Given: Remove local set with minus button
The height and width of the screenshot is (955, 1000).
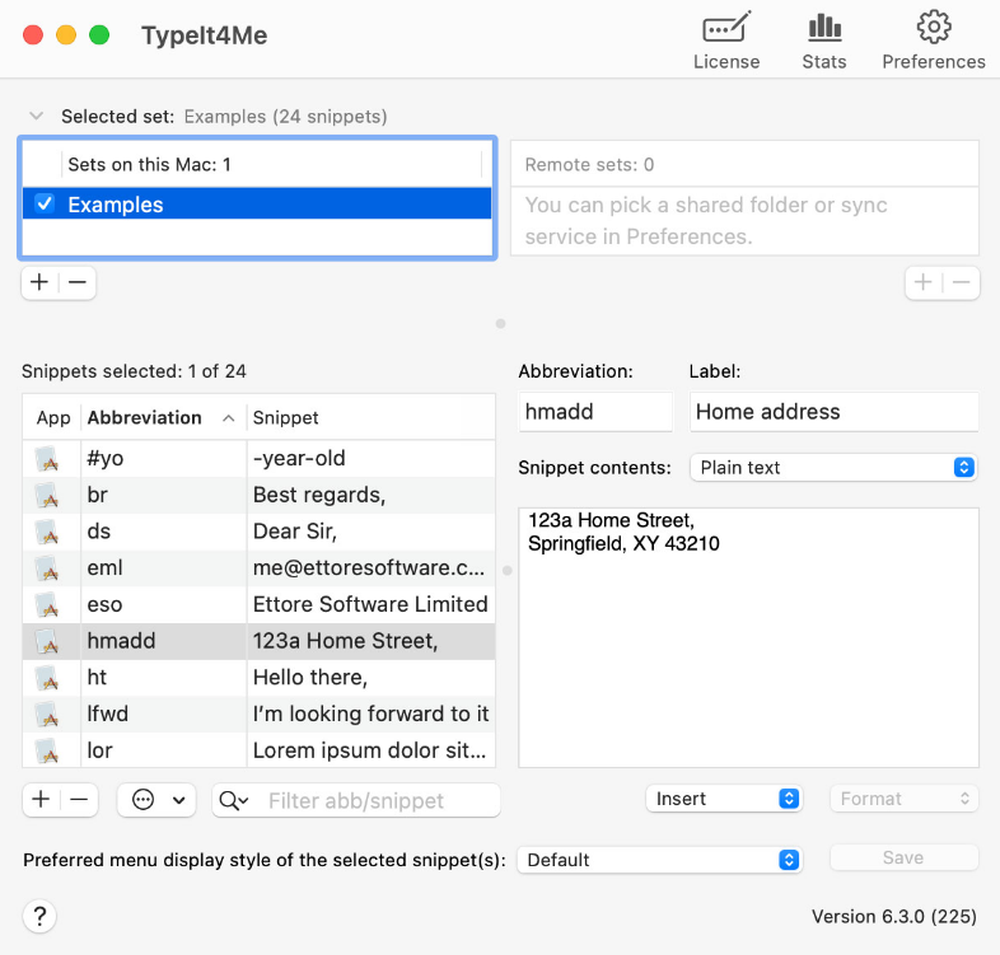Looking at the screenshot, I should (x=77, y=282).
